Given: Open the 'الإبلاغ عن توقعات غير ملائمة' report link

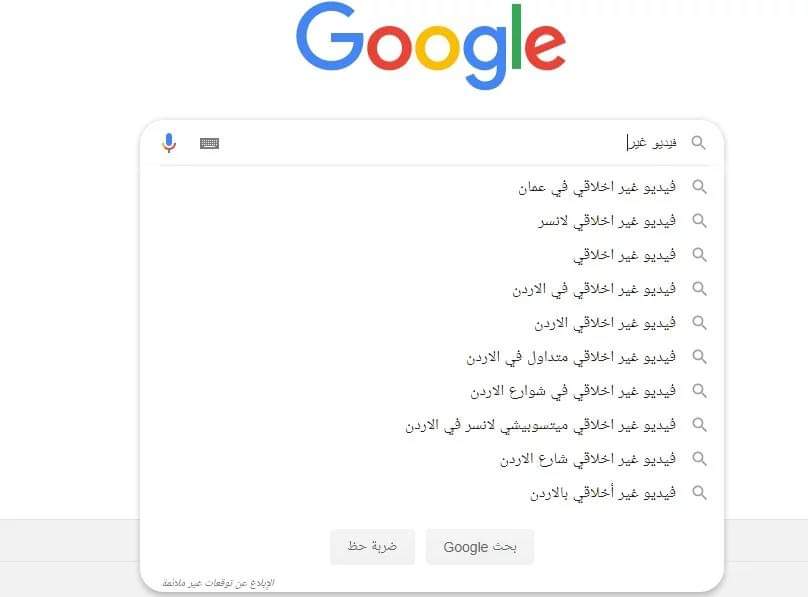Looking at the screenshot, I should (219, 582).
